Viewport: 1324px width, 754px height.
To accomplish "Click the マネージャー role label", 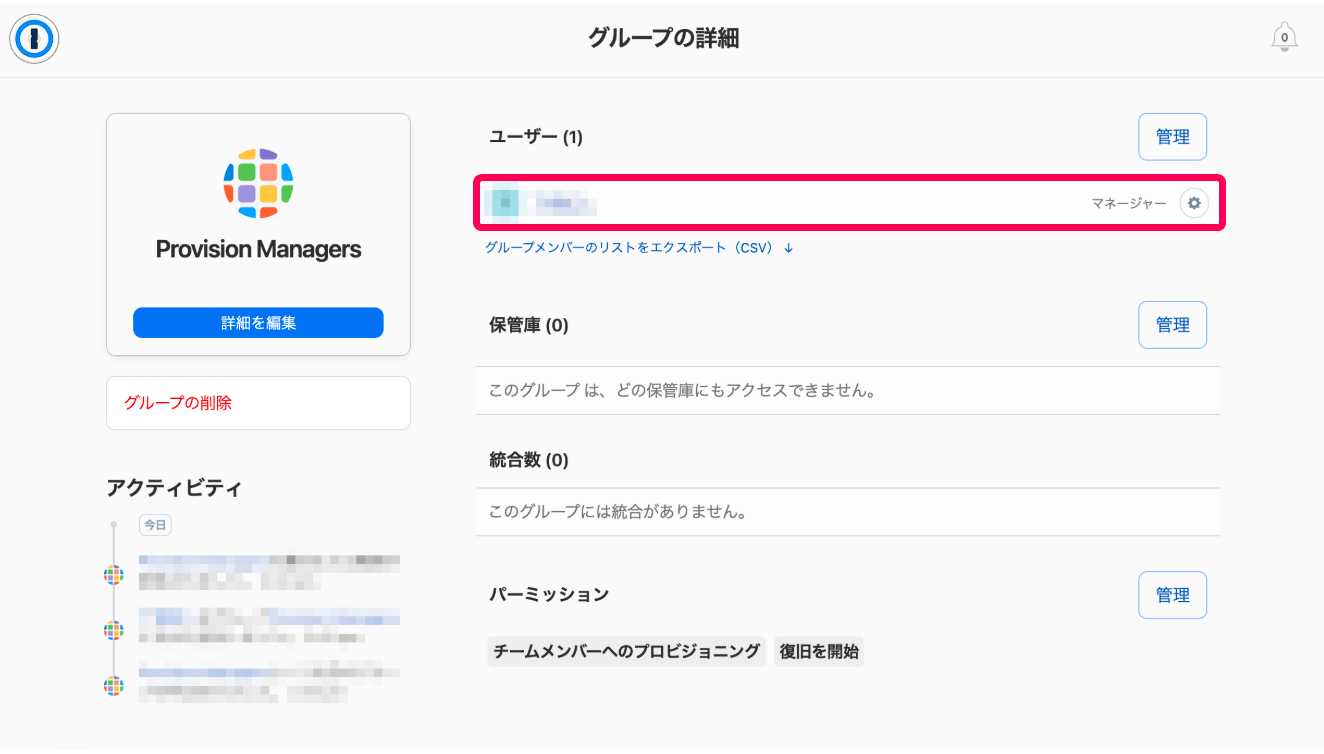I will pyautogui.click(x=1128, y=203).
